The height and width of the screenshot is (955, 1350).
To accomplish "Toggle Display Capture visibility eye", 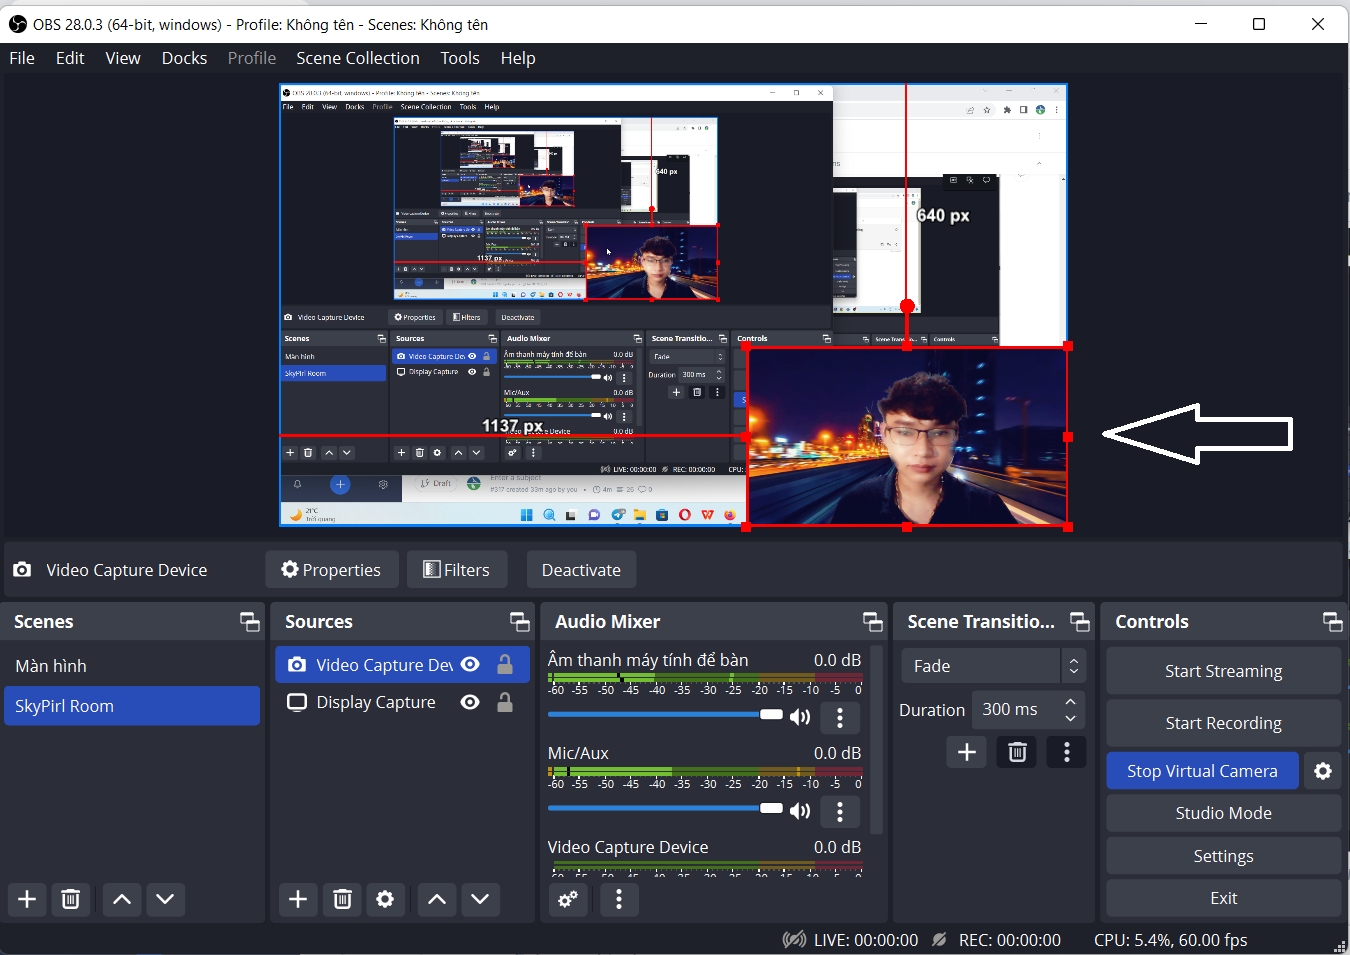I will tap(470, 702).
